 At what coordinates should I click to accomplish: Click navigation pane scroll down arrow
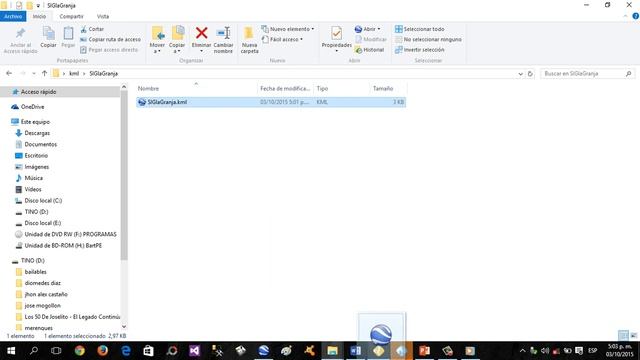(124, 326)
